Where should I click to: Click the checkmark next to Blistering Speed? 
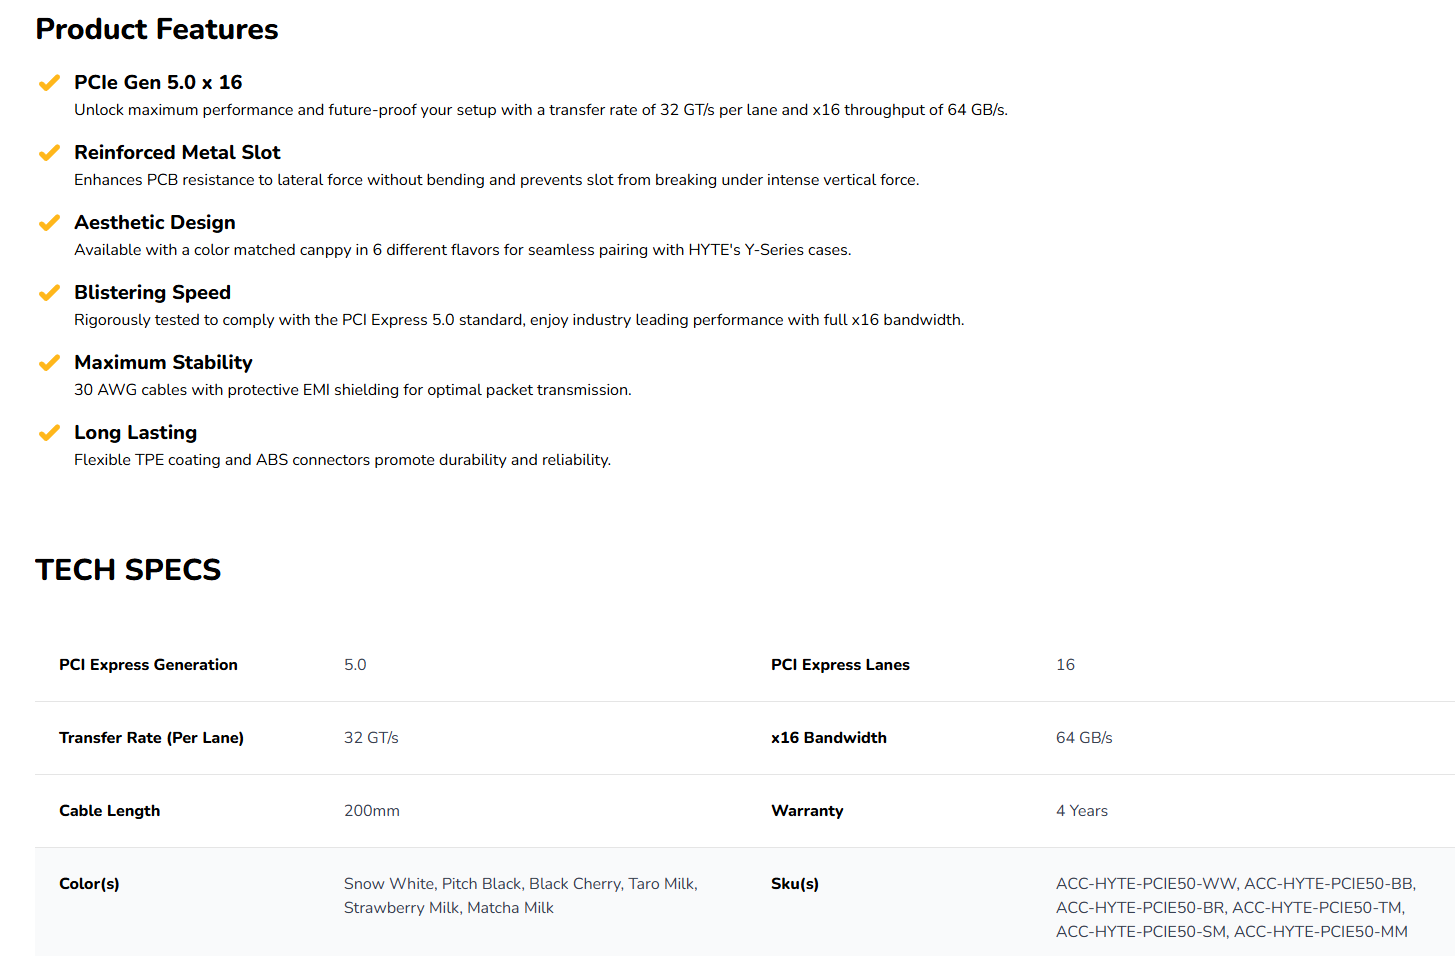[48, 293]
